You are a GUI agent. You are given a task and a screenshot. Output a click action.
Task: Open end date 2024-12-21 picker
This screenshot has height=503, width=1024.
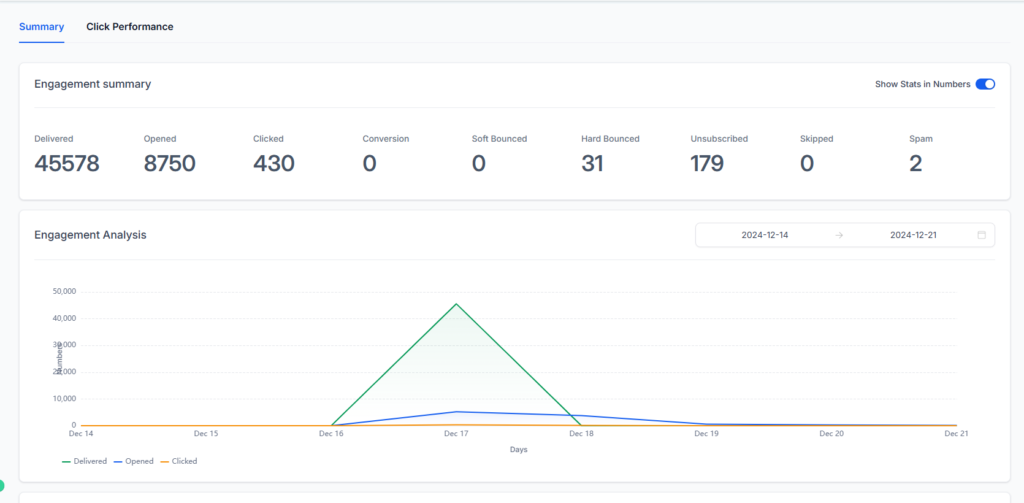(913, 235)
